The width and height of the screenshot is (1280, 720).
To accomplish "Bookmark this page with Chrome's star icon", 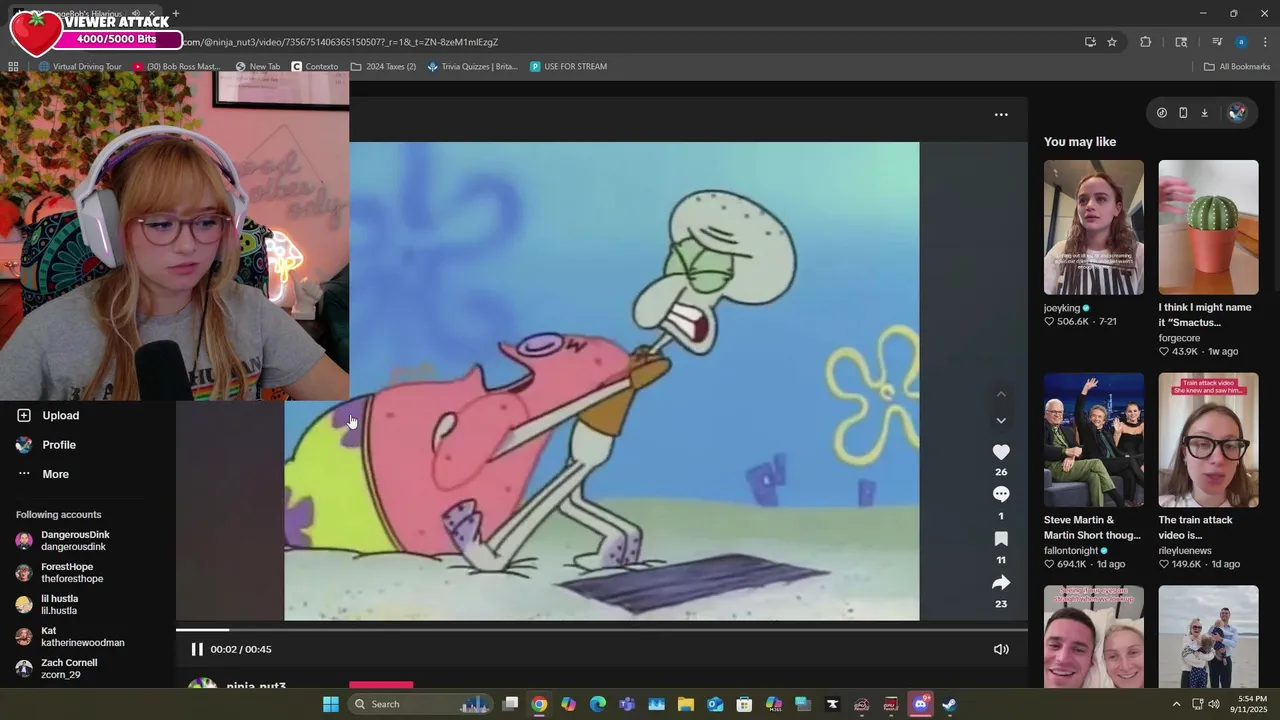I will click(x=1112, y=42).
